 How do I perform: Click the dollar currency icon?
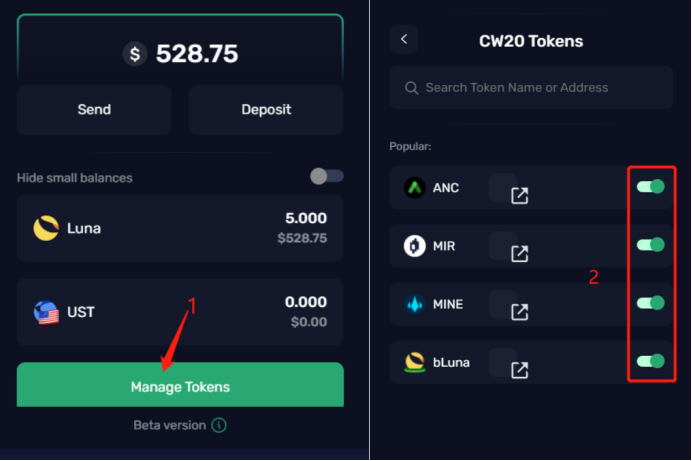coord(135,54)
